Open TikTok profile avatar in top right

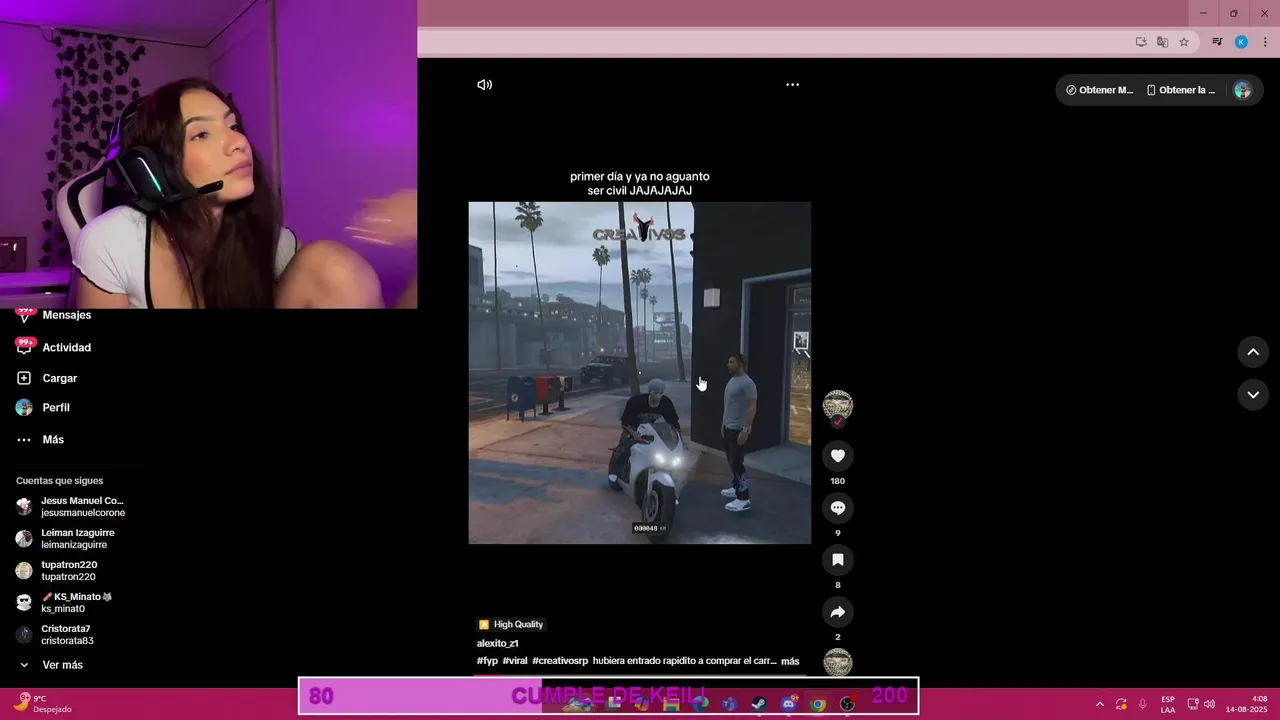point(1242,90)
